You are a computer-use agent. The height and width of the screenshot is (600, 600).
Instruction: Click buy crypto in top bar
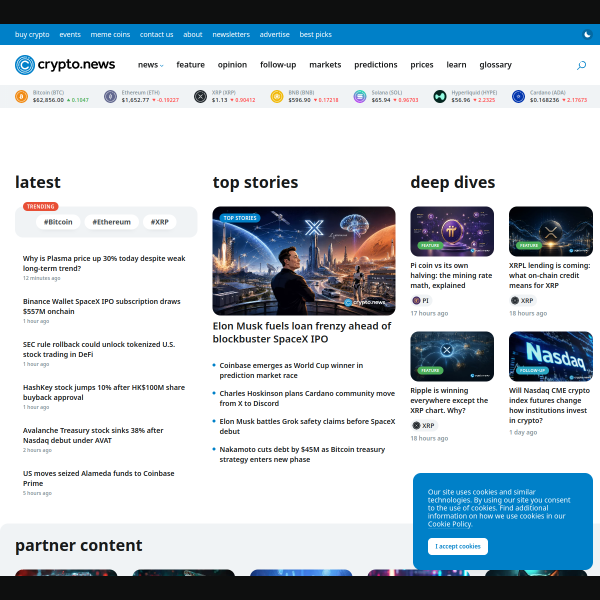pos(32,34)
